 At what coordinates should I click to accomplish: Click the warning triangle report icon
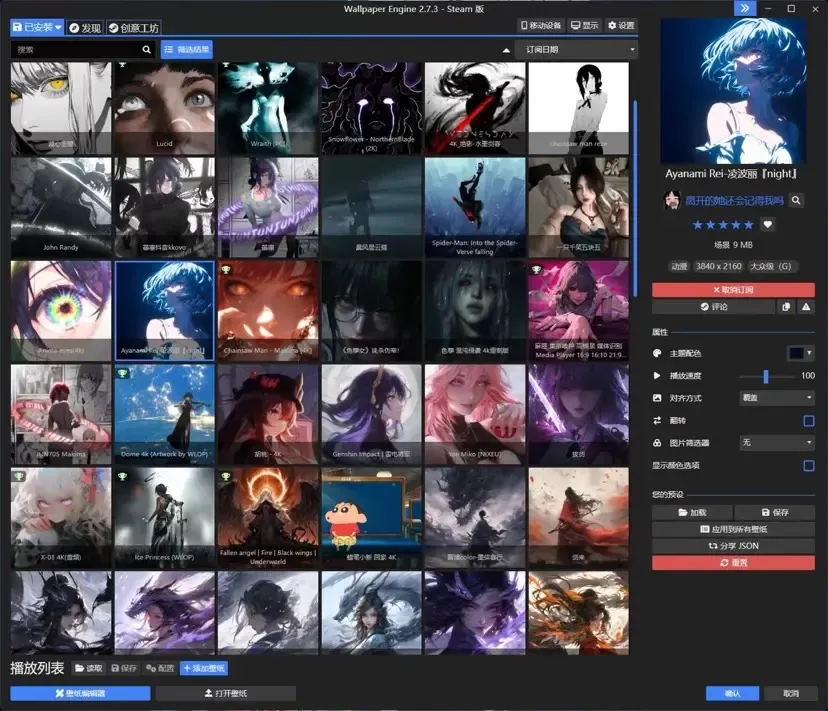(x=806, y=307)
